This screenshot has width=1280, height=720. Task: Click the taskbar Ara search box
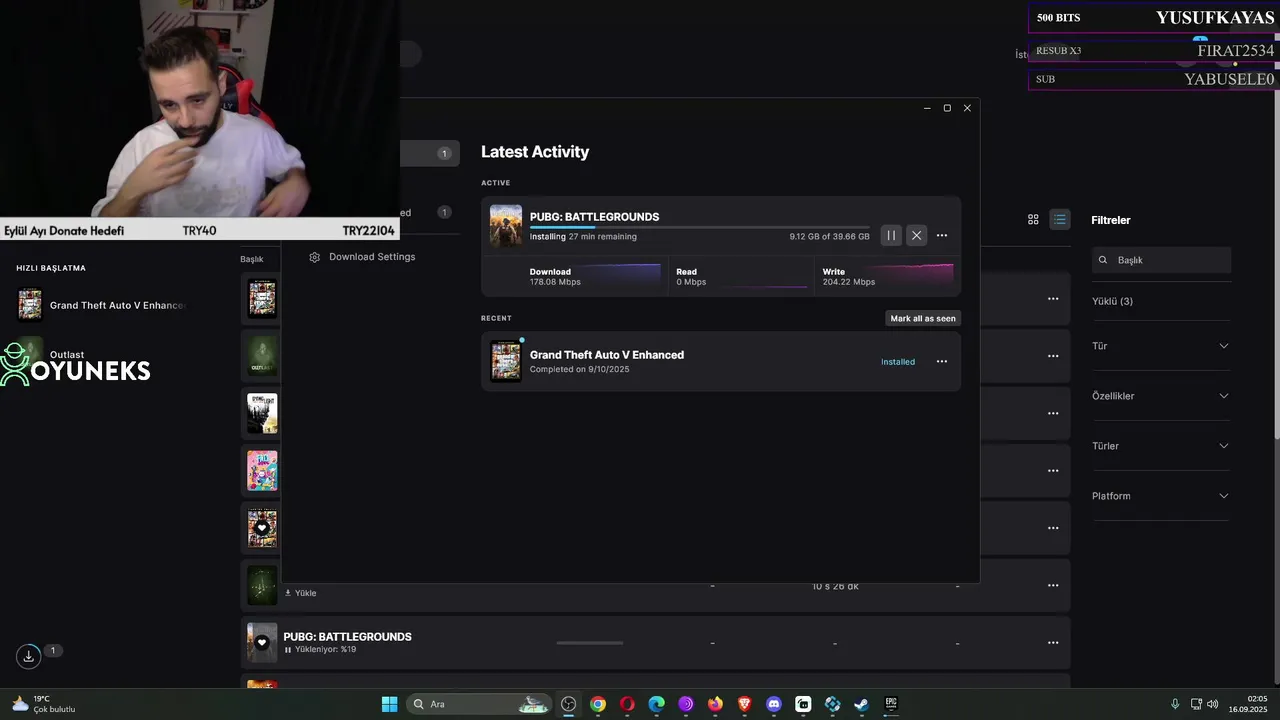tap(480, 704)
